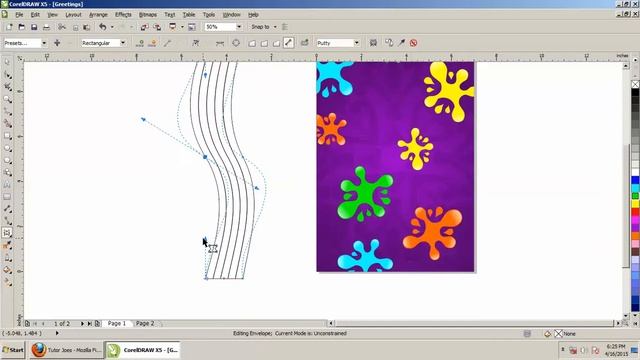Go to the next page arrow
Viewport: 640px width, 360px height.
pyautogui.click(x=82, y=323)
